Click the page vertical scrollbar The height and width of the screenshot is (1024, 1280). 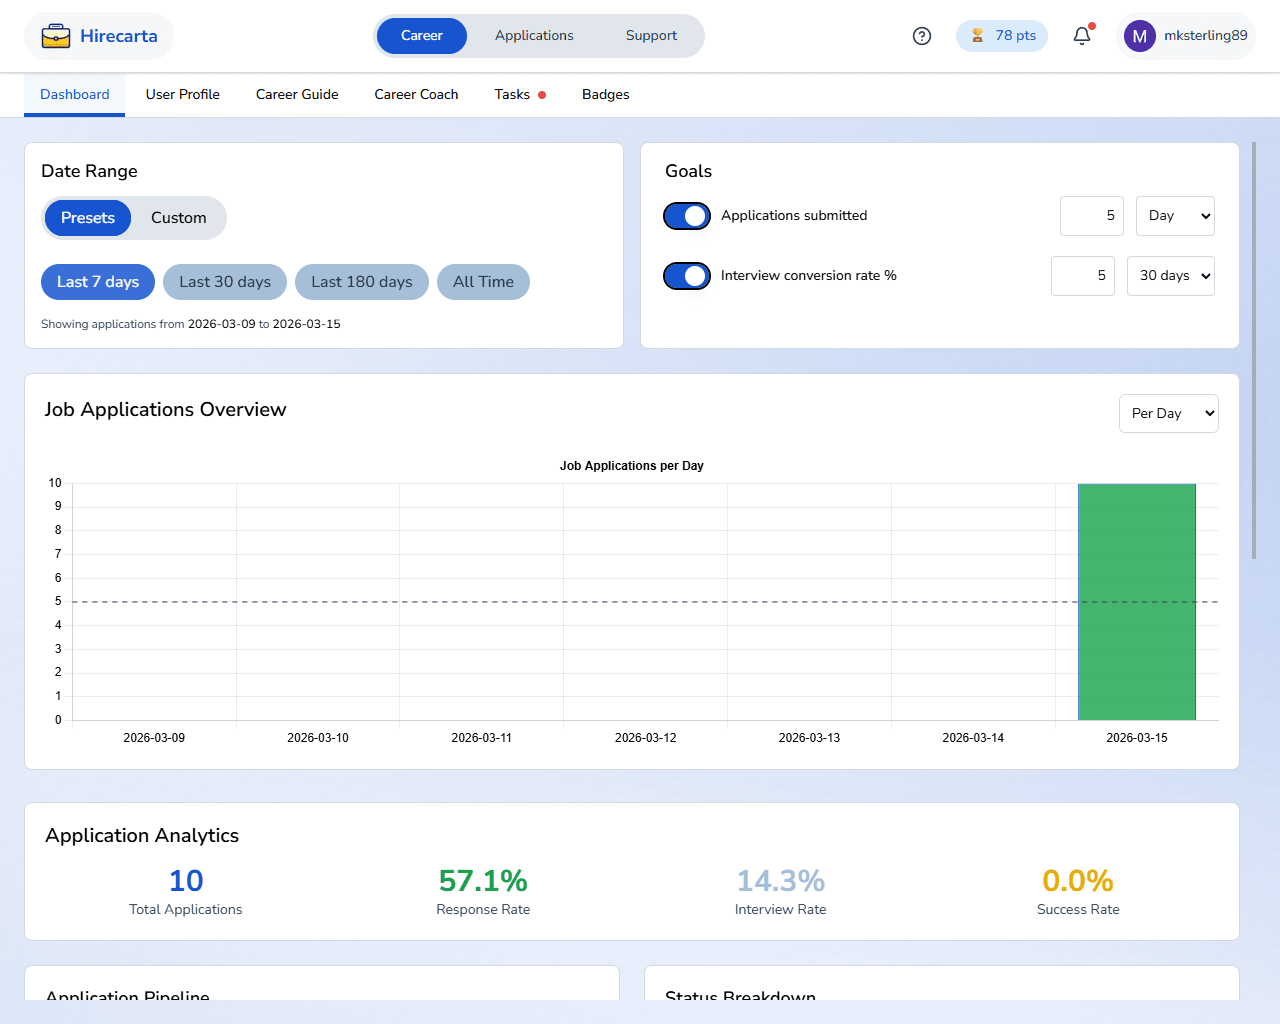tap(1254, 350)
